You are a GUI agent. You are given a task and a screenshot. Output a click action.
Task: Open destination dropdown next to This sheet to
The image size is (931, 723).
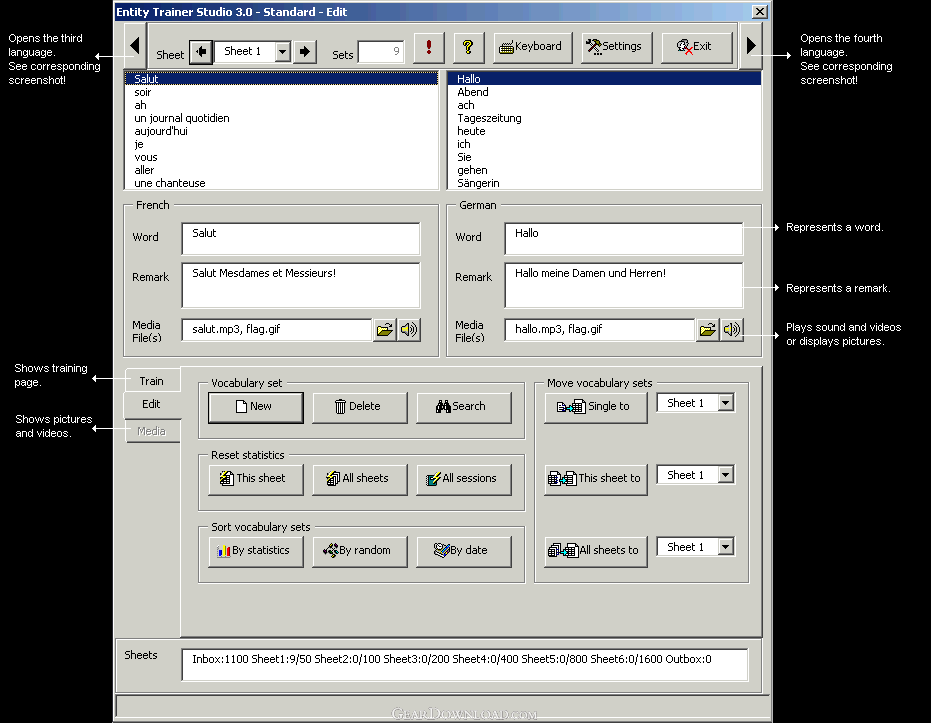(726, 475)
